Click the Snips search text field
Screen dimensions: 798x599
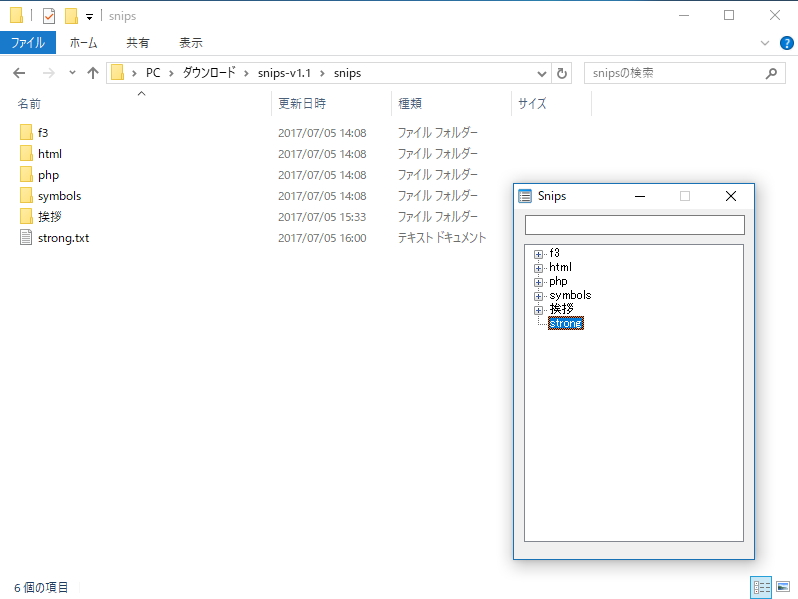pyautogui.click(x=635, y=225)
